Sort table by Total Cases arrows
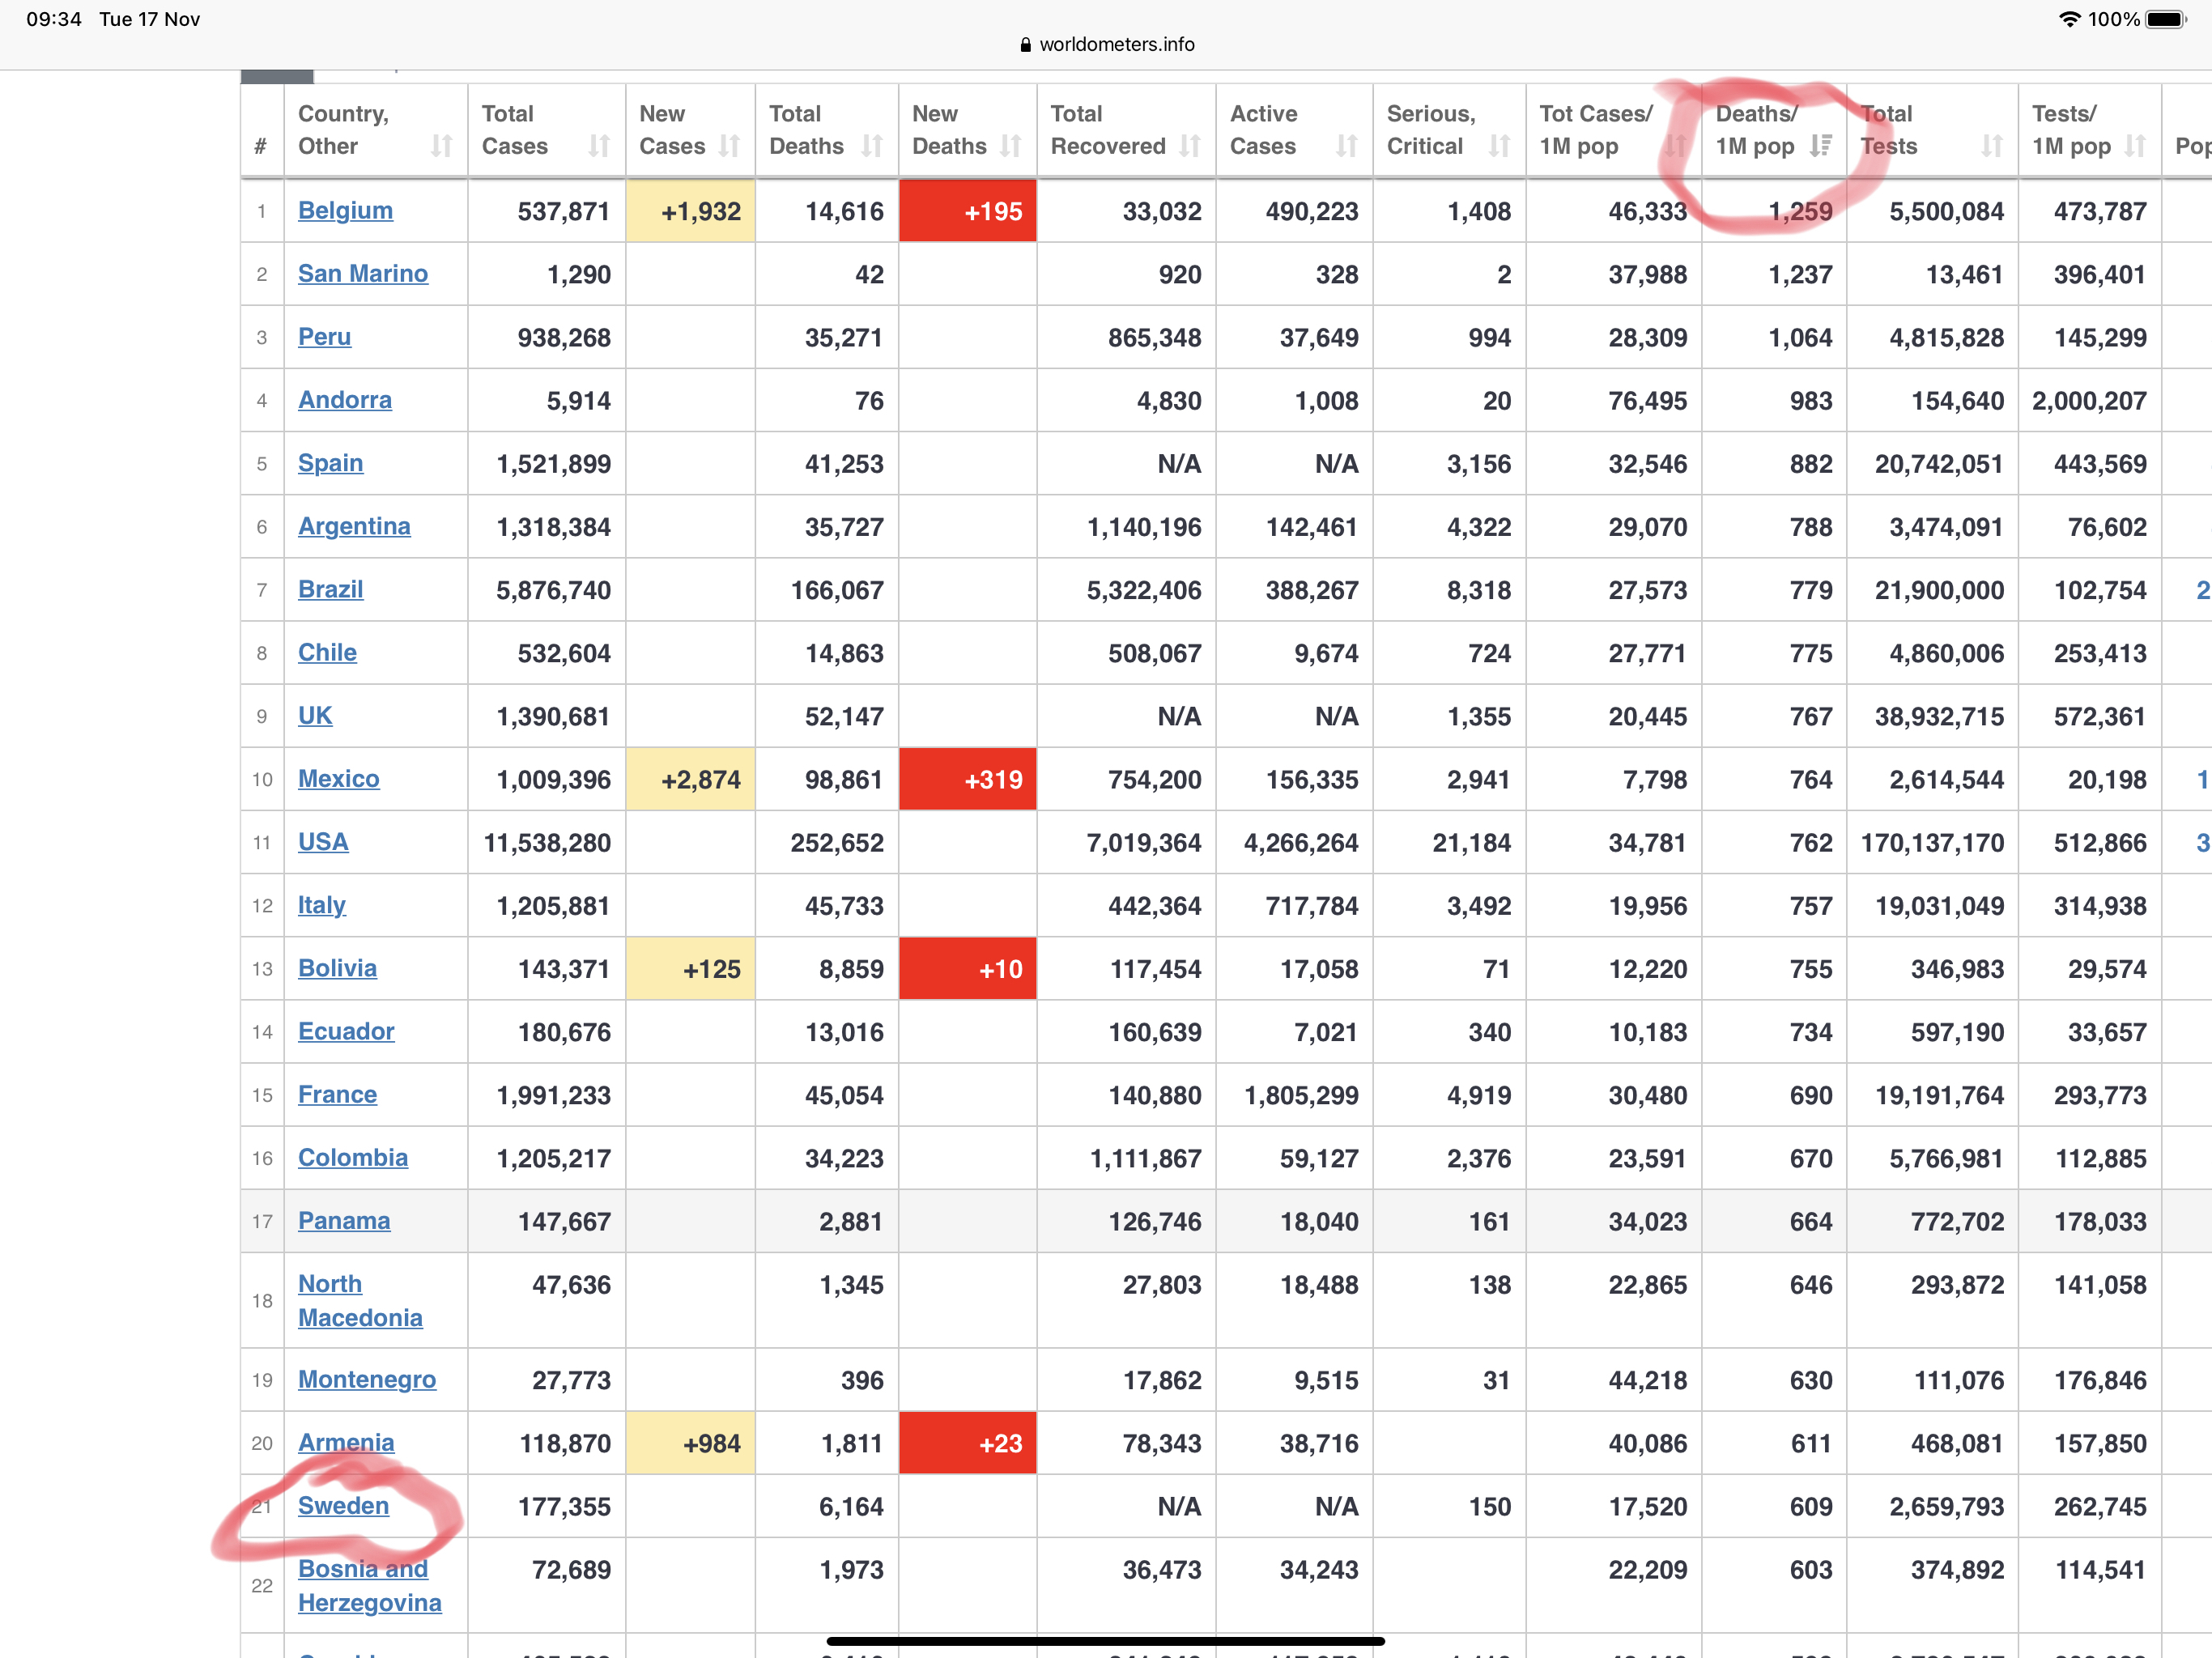The image size is (2212, 1658). click(x=599, y=146)
